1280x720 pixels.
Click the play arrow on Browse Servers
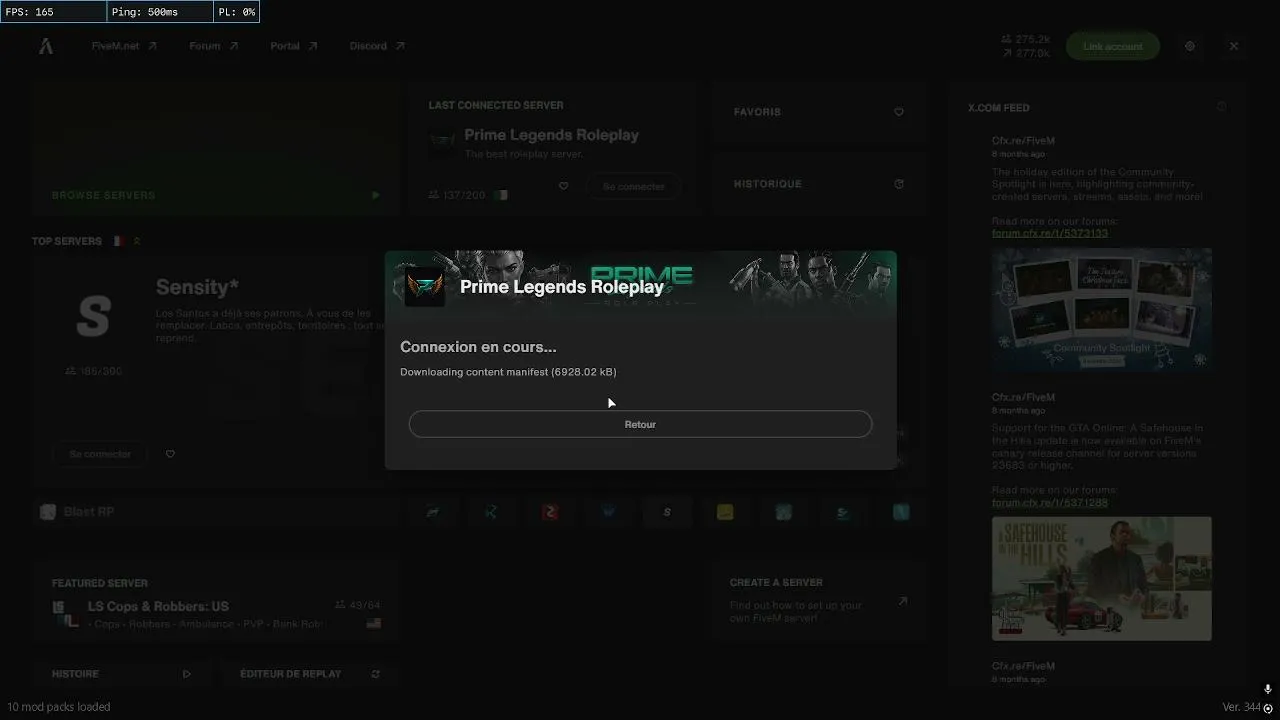[375, 195]
